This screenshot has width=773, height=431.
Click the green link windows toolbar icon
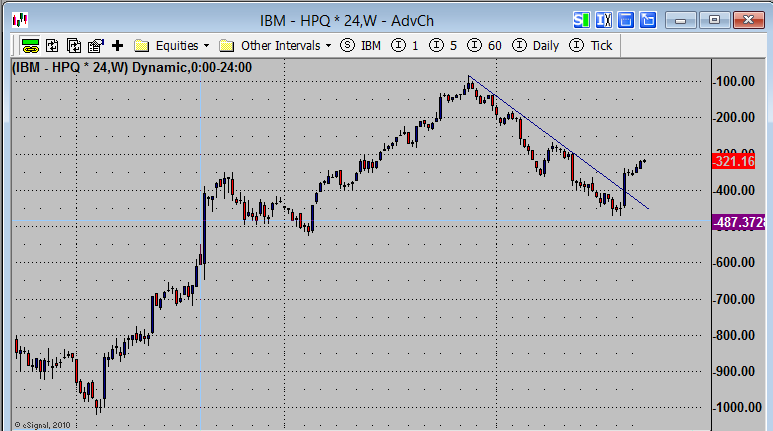click(31, 46)
